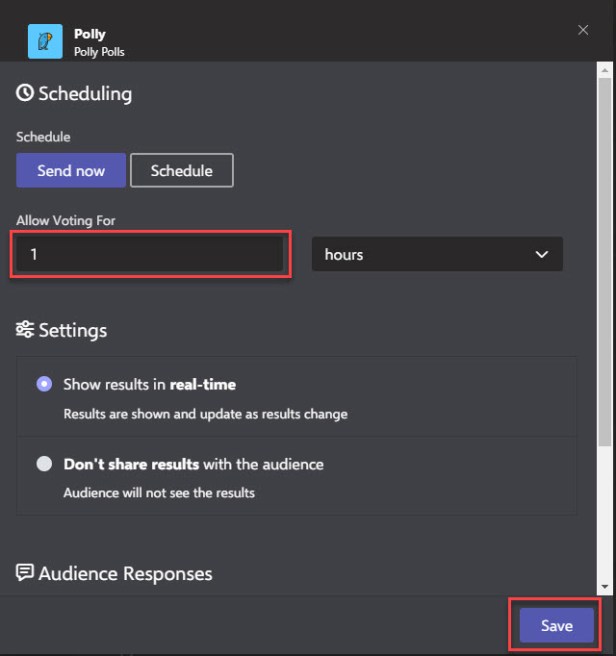
Task: Click the Polly parrot app icon
Action: [x=45, y=41]
